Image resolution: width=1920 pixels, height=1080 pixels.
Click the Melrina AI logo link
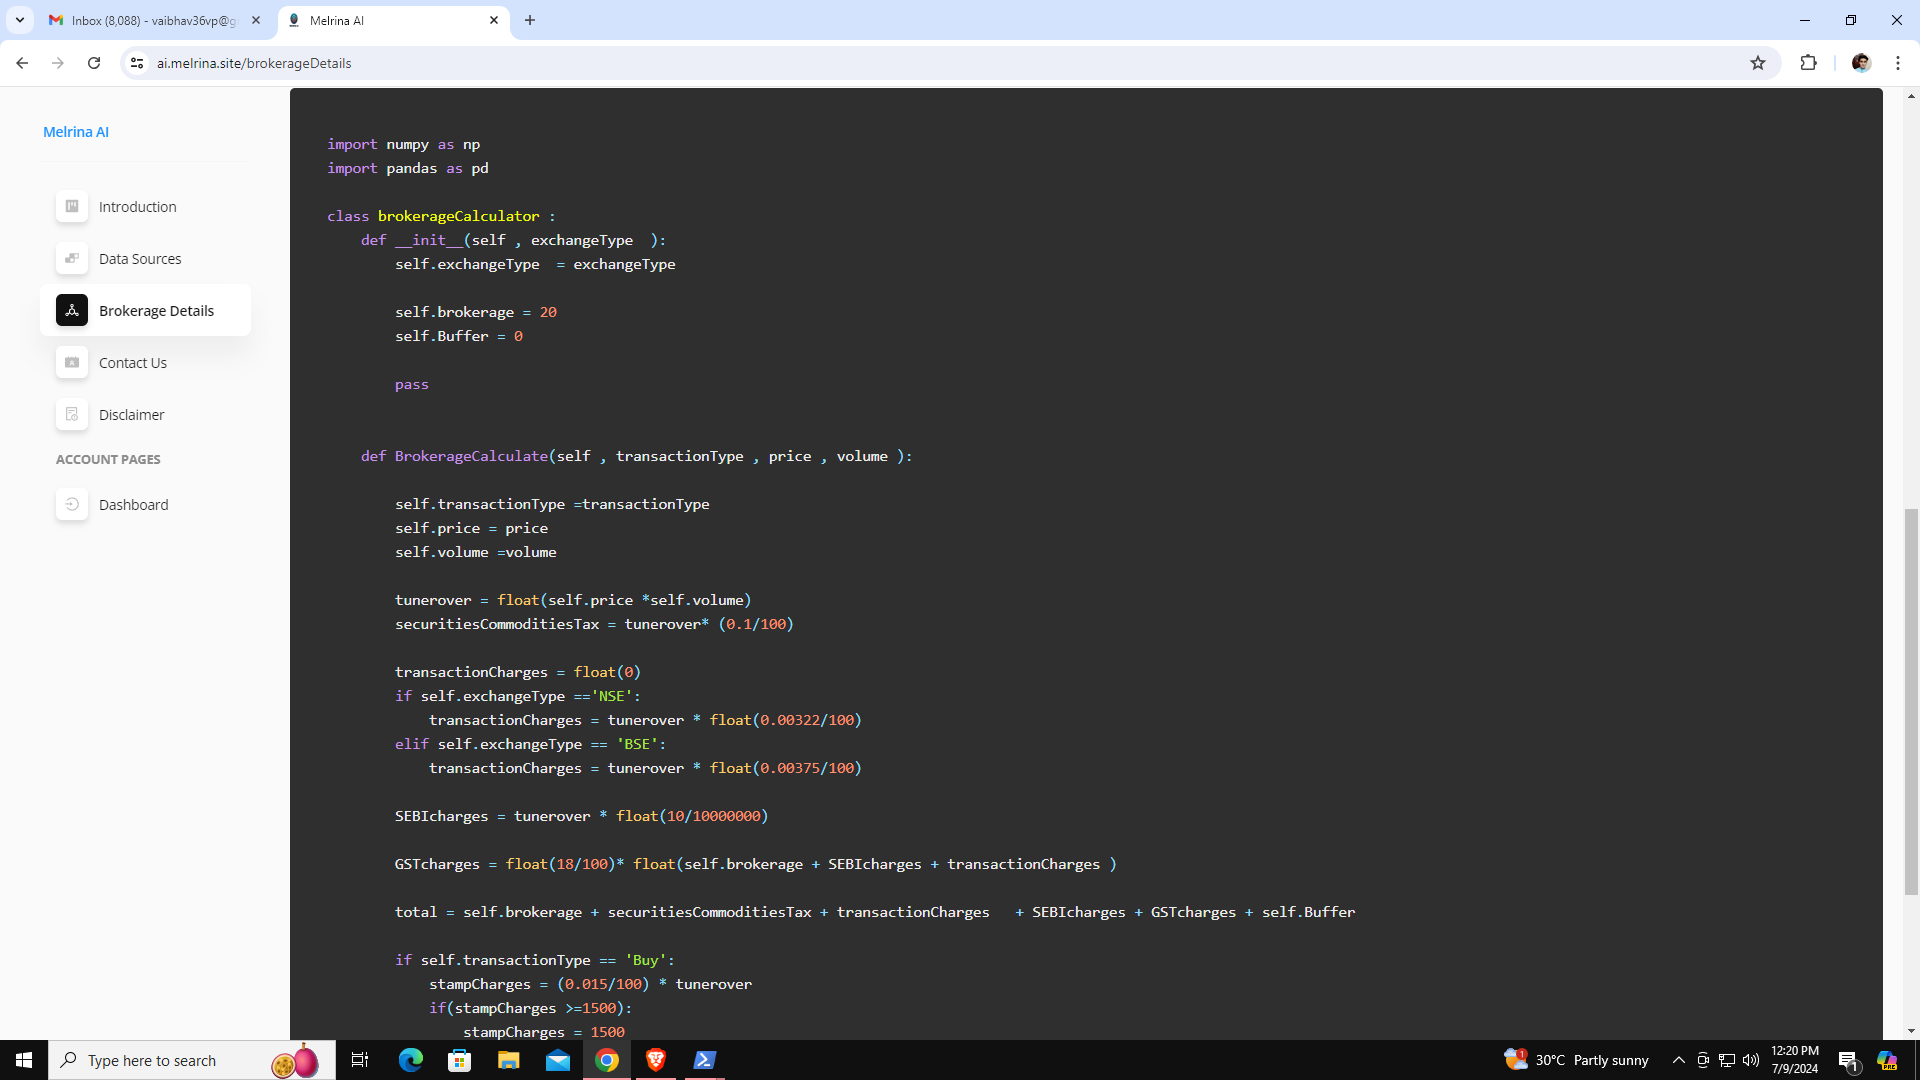point(76,132)
